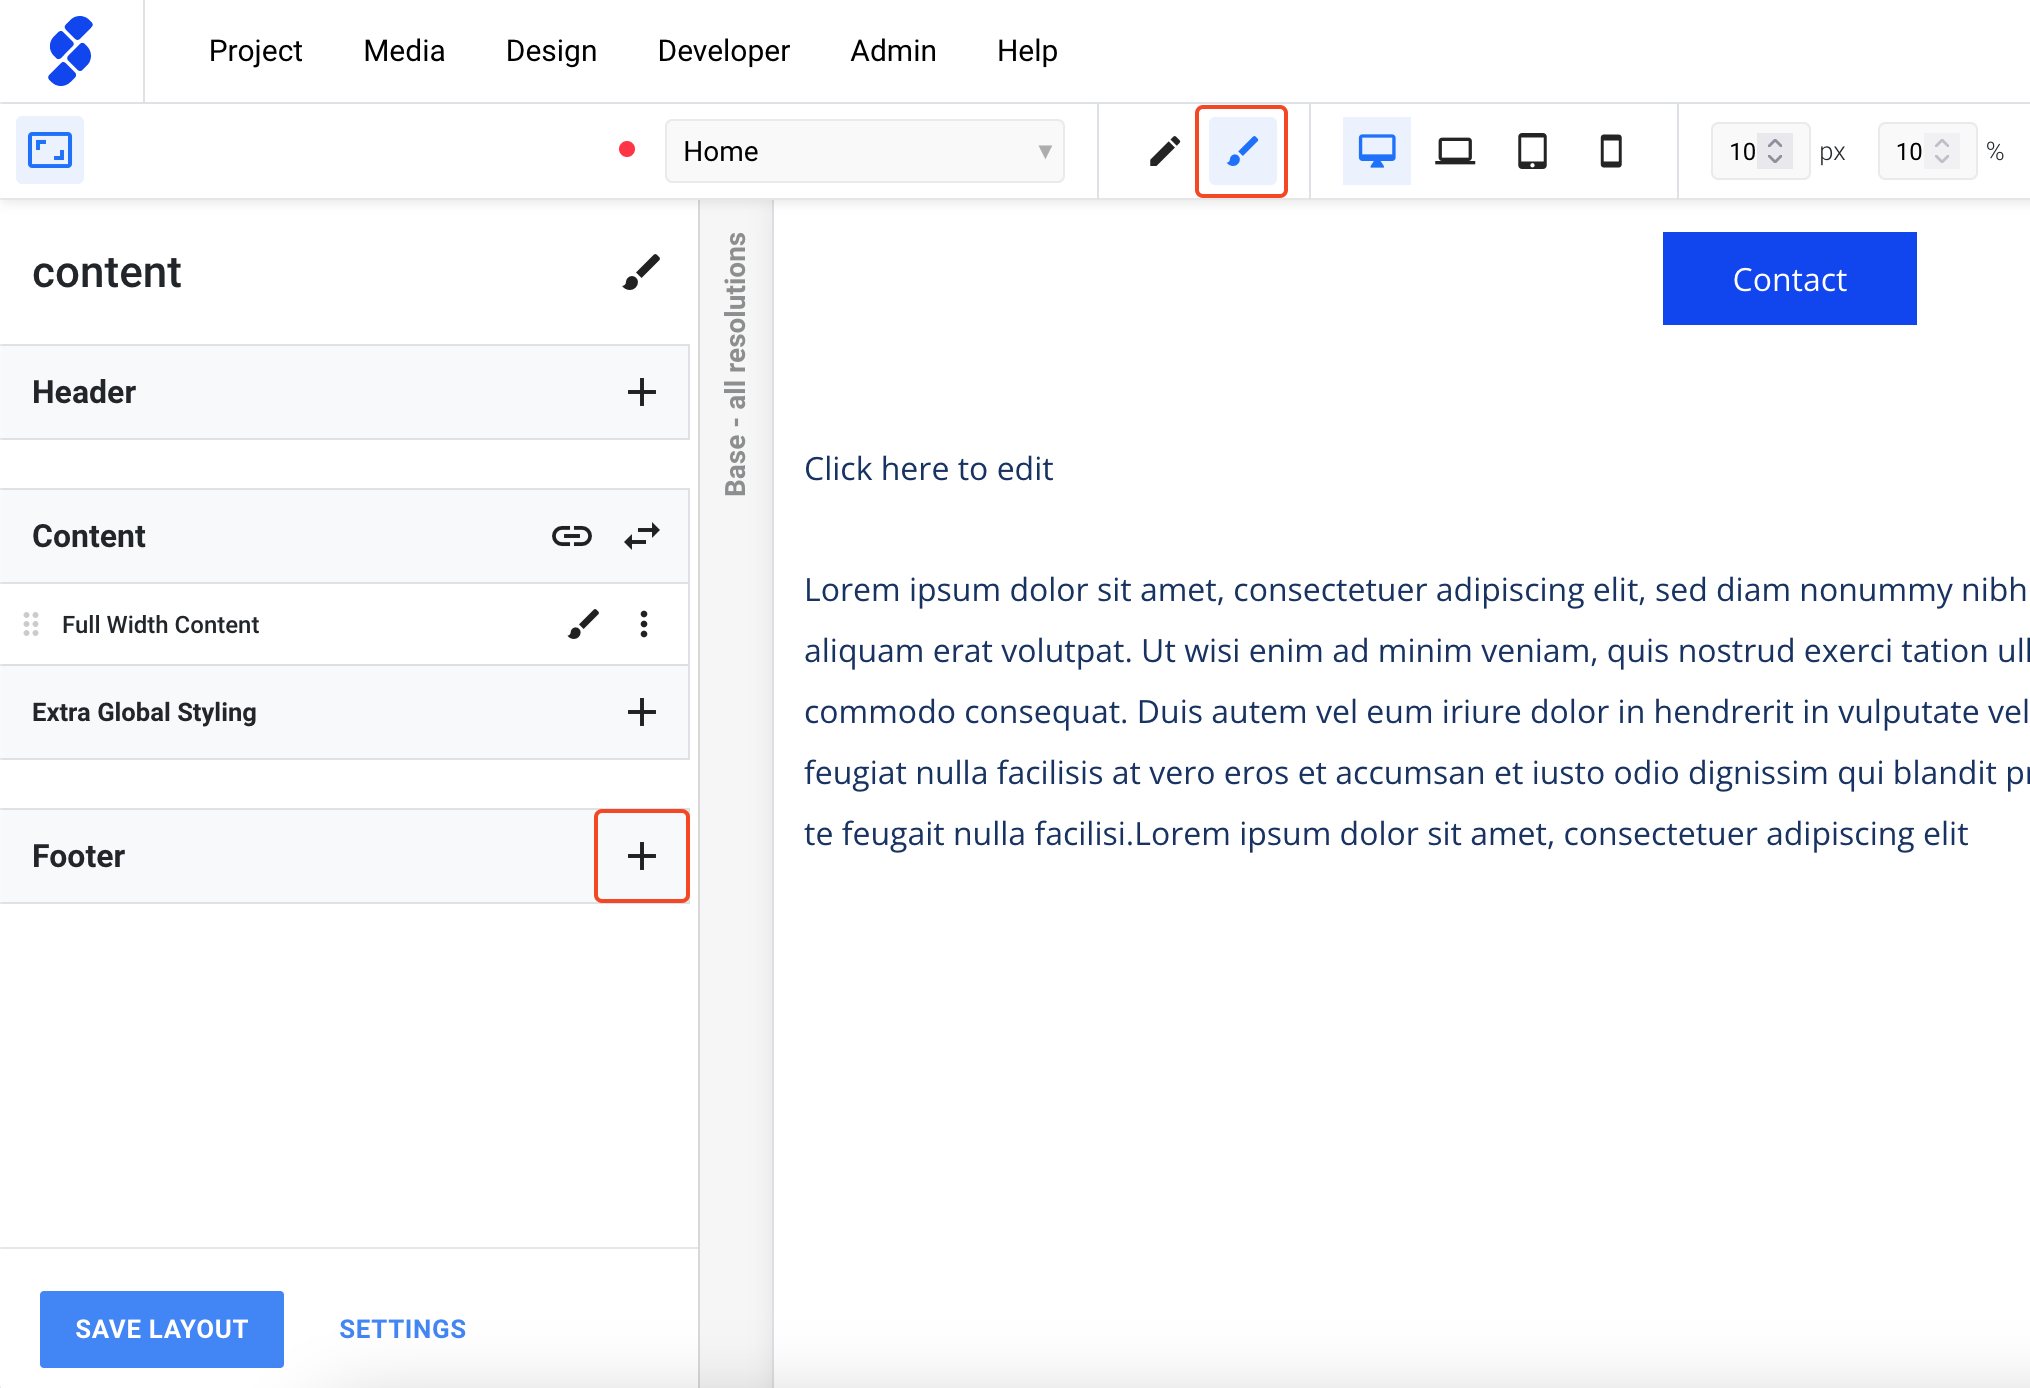Open the Design menu

[551, 51]
